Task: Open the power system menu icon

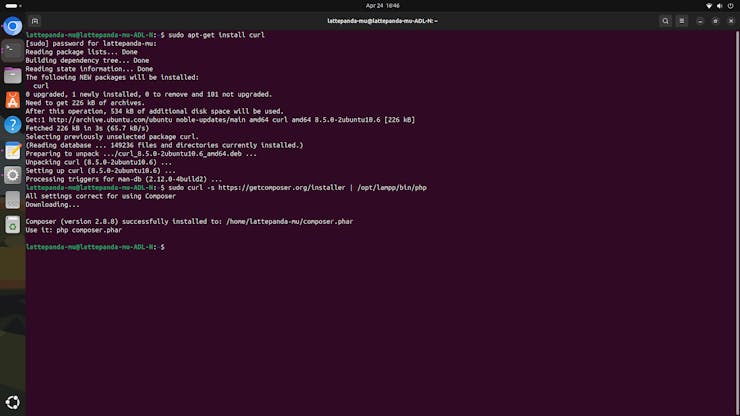Action: point(731,6)
